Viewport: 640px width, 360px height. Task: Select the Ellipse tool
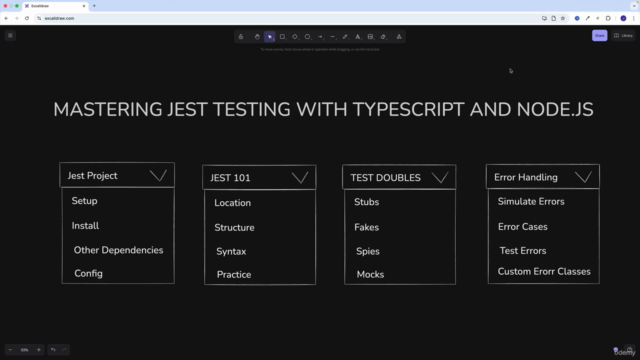[x=307, y=37]
